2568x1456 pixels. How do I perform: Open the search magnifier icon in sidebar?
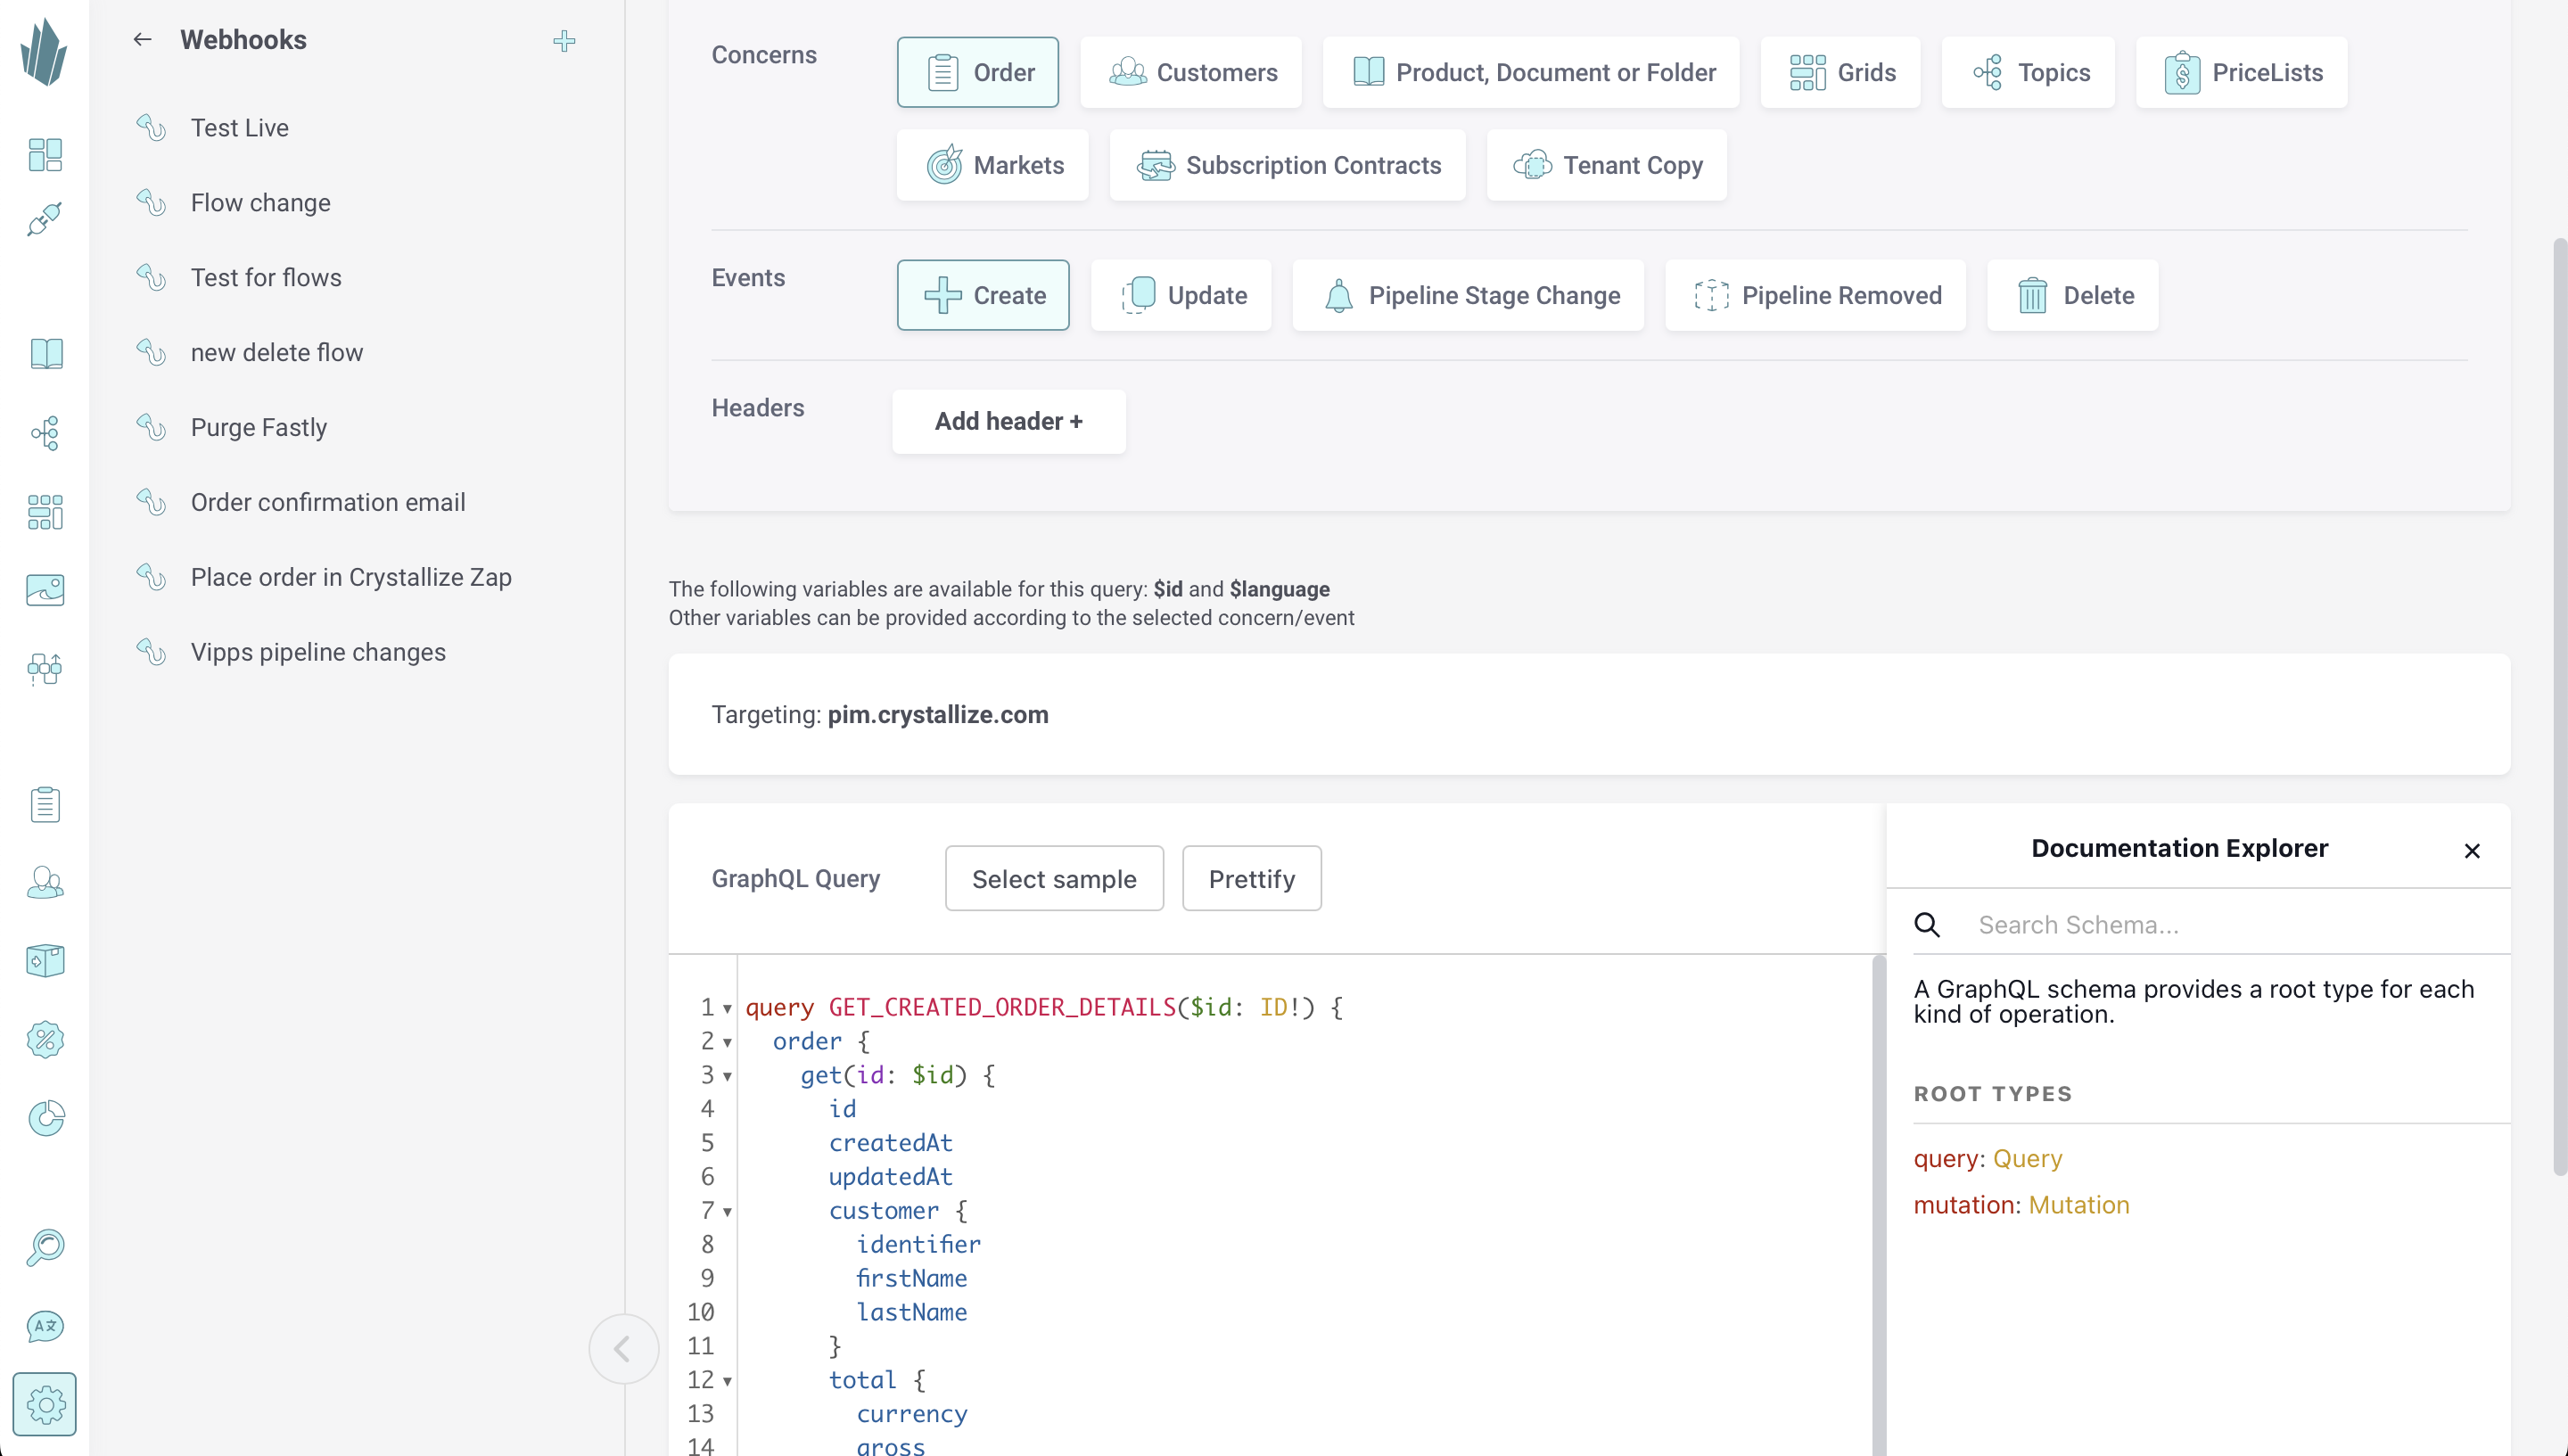[45, 1248]
